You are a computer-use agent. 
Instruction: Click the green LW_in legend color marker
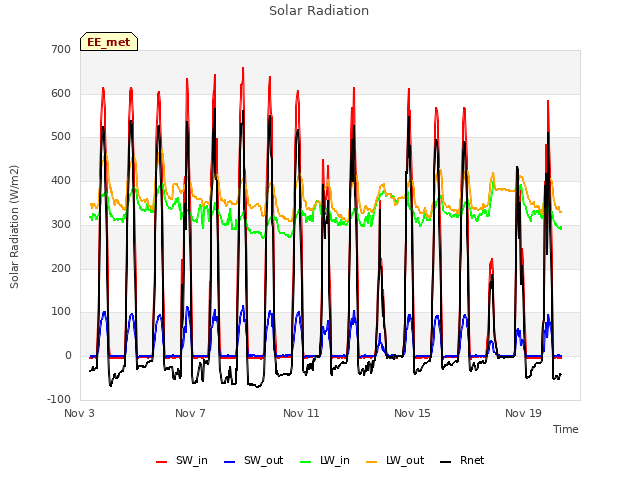coord(306,462)
